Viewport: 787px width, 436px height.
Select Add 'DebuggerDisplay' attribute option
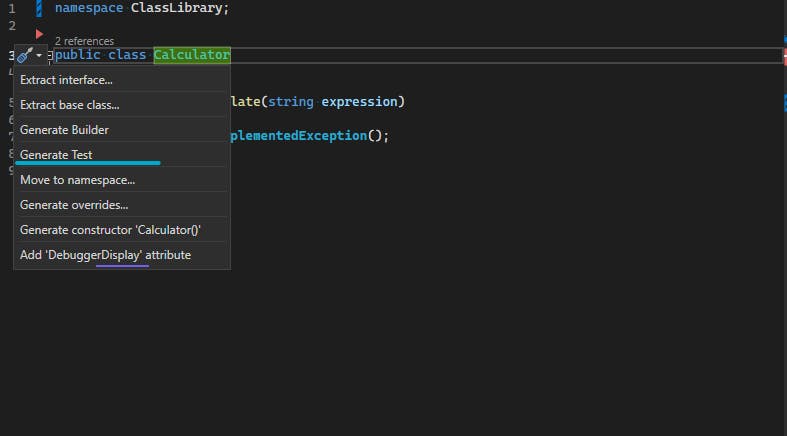click(x=105, y=255)
